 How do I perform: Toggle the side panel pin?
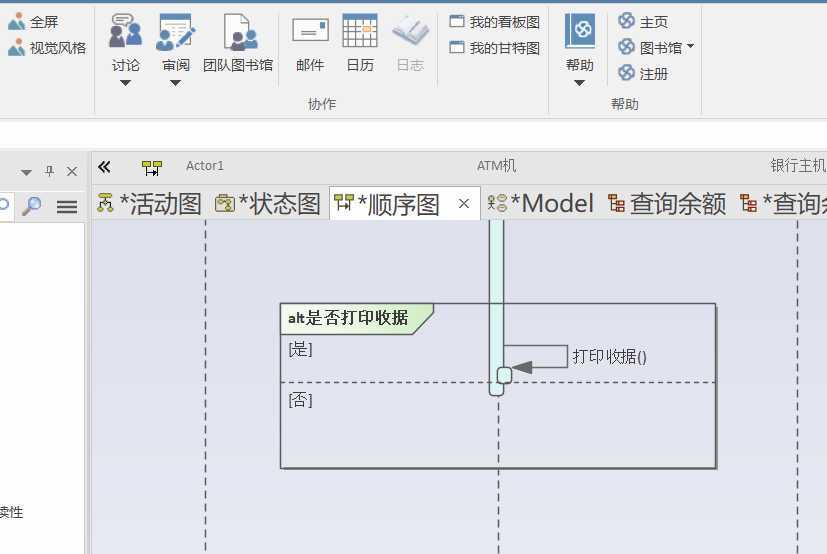[x=50, y=171]
